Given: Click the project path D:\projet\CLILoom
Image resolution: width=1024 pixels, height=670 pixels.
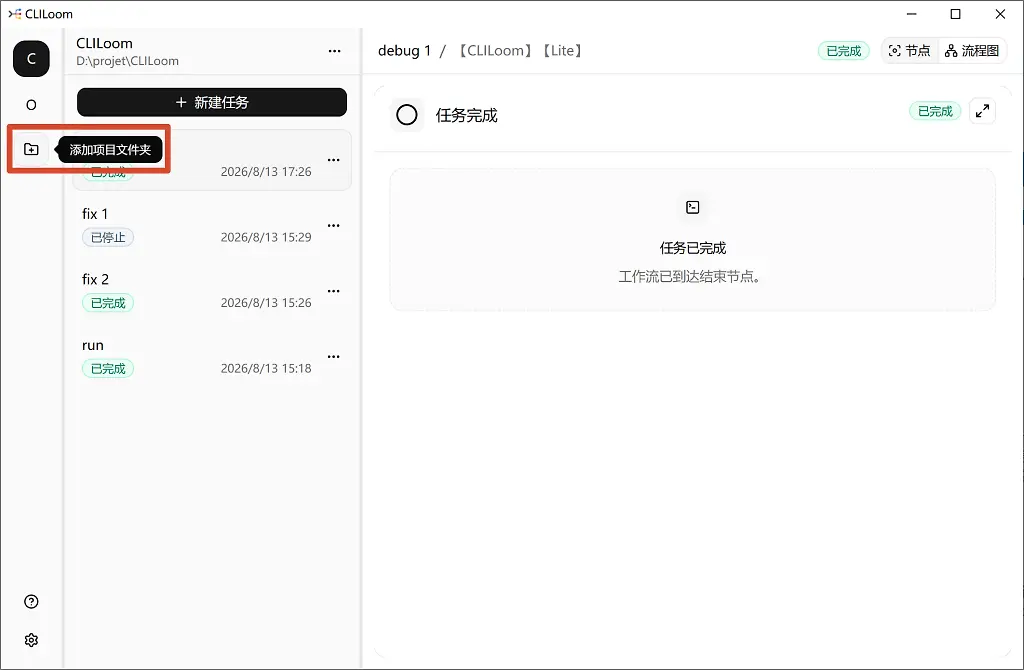Looking at the screenshot, I should click(x=127, y=61).
